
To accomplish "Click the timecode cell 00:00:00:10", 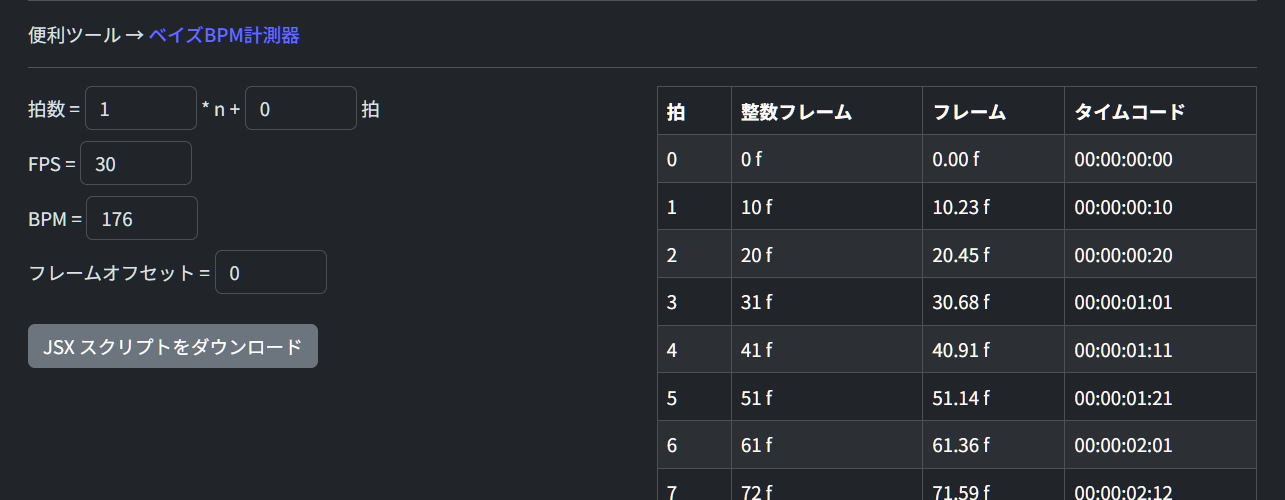I will [x=1123, y=207].
